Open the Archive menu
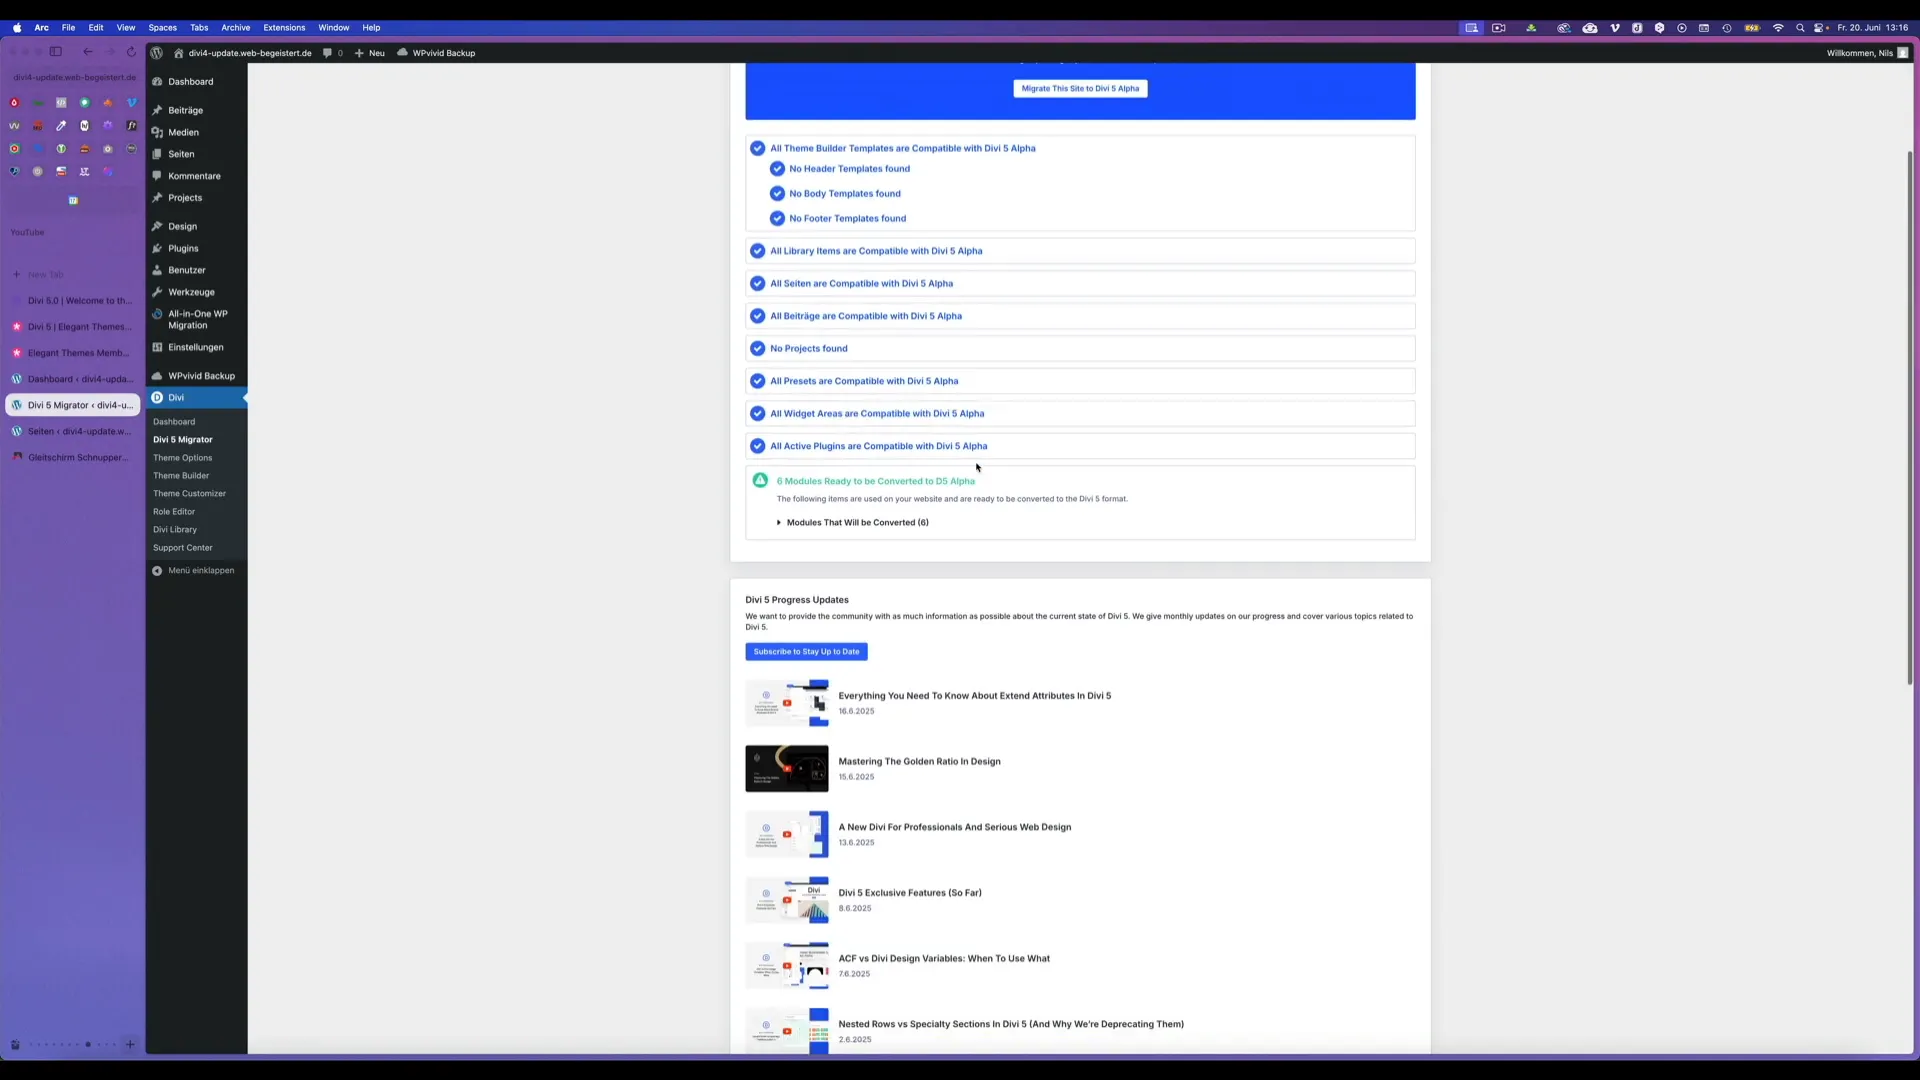 coord(236,28)
